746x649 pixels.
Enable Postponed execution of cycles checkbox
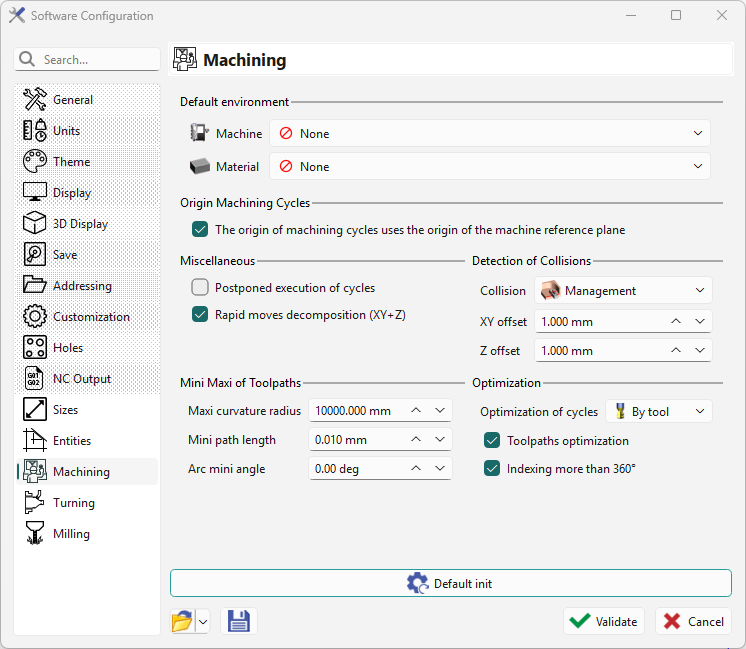click(200, 288)
